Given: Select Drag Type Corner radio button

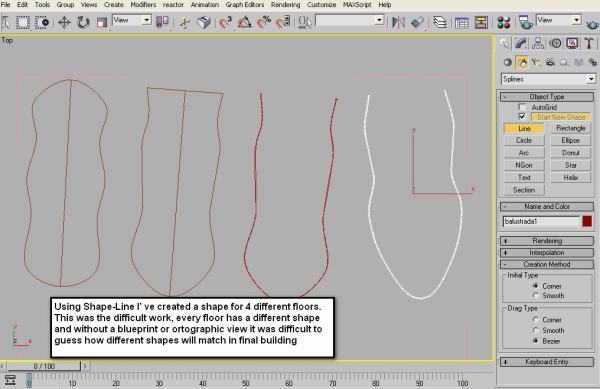Looking at the screenshot, I should (536, 320).
